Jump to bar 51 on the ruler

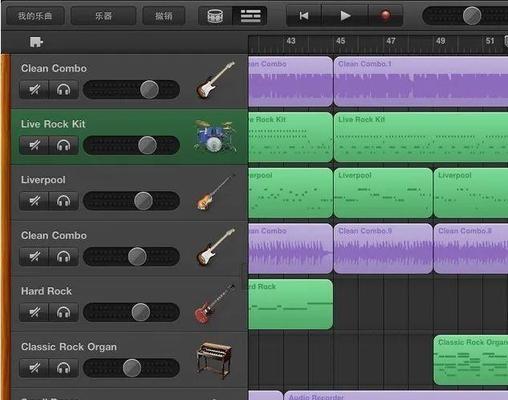tap(490, 41)
